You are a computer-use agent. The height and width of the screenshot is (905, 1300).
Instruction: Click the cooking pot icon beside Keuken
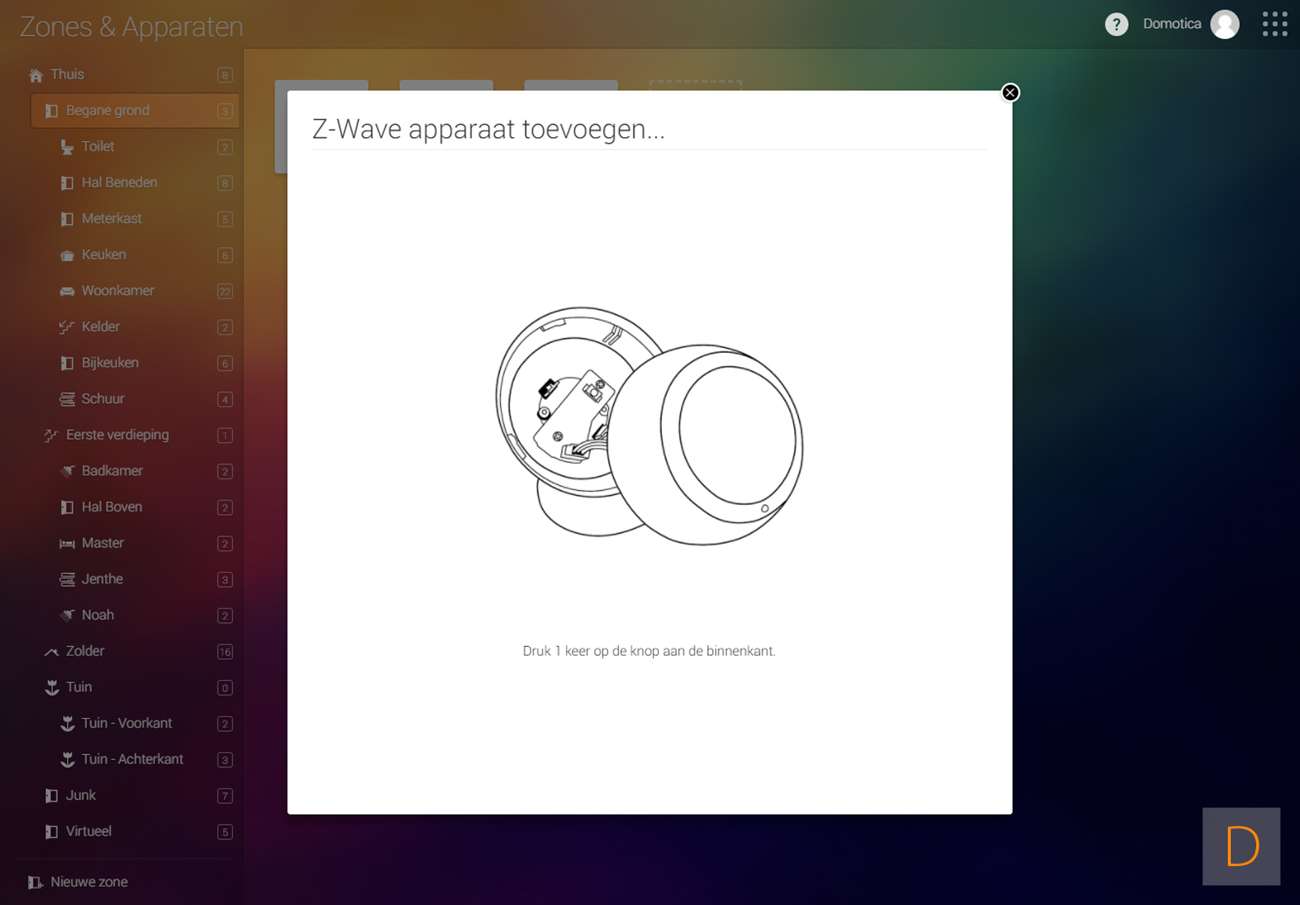pos(67,255)
